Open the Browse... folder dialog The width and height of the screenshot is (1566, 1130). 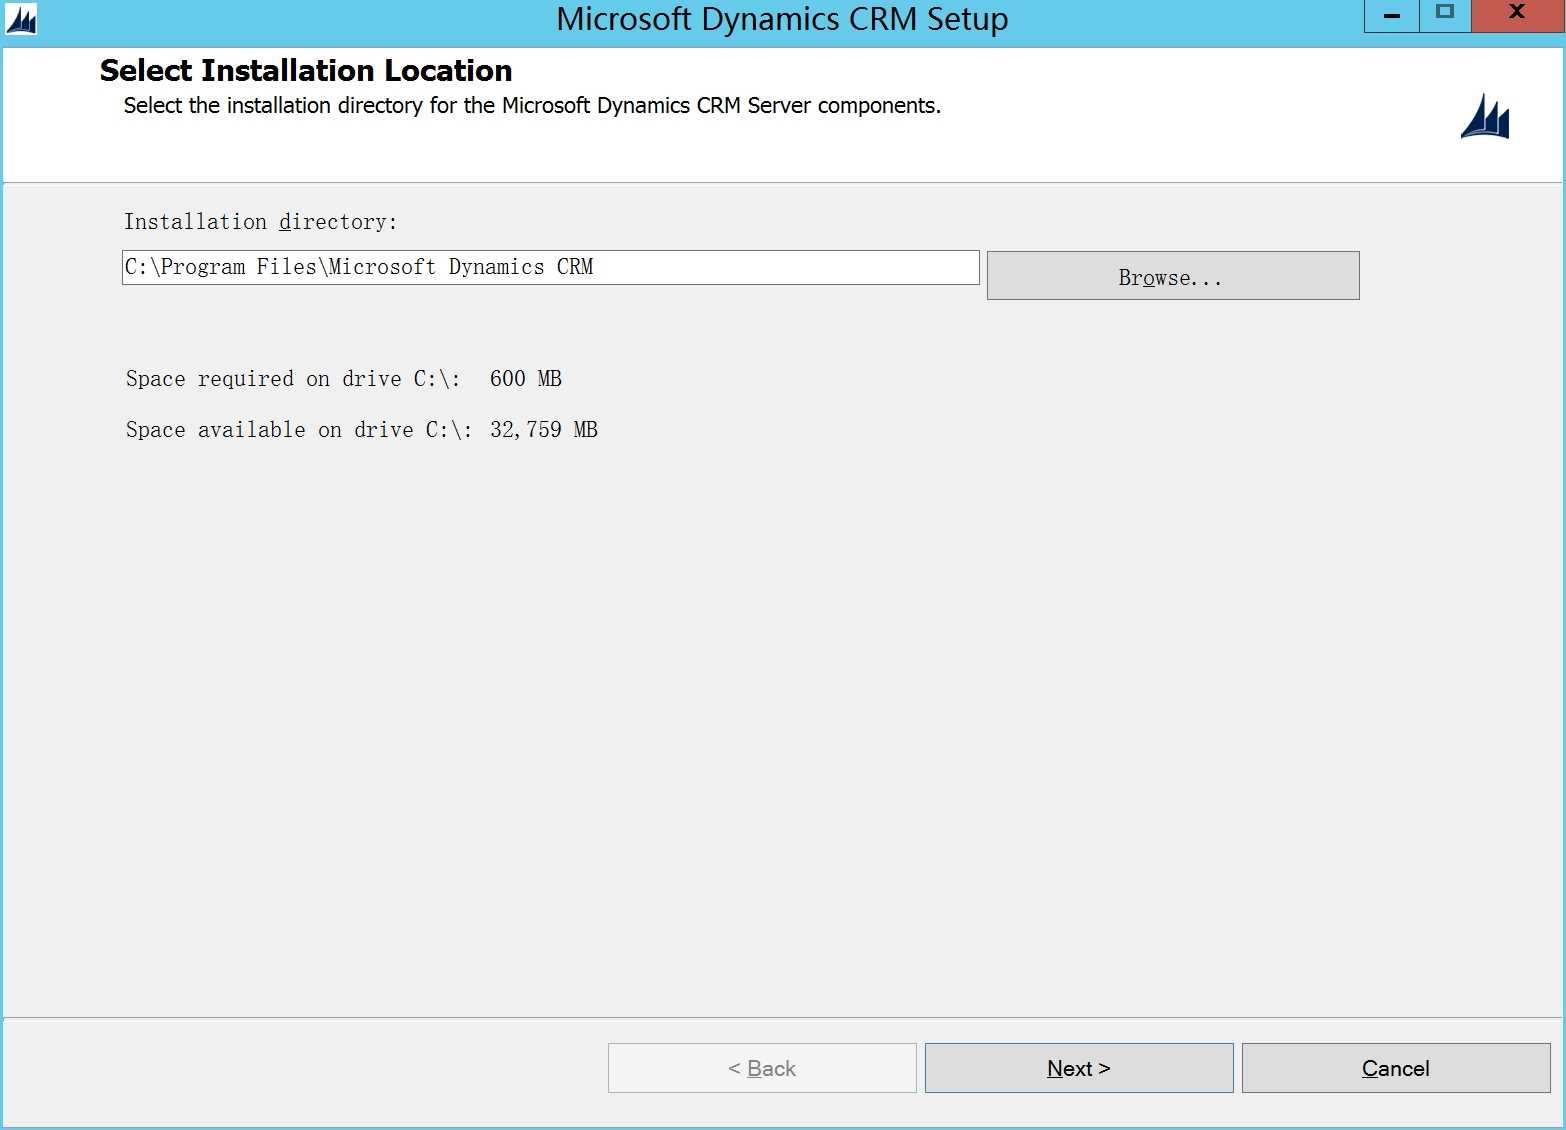[x=1173, y=276]
